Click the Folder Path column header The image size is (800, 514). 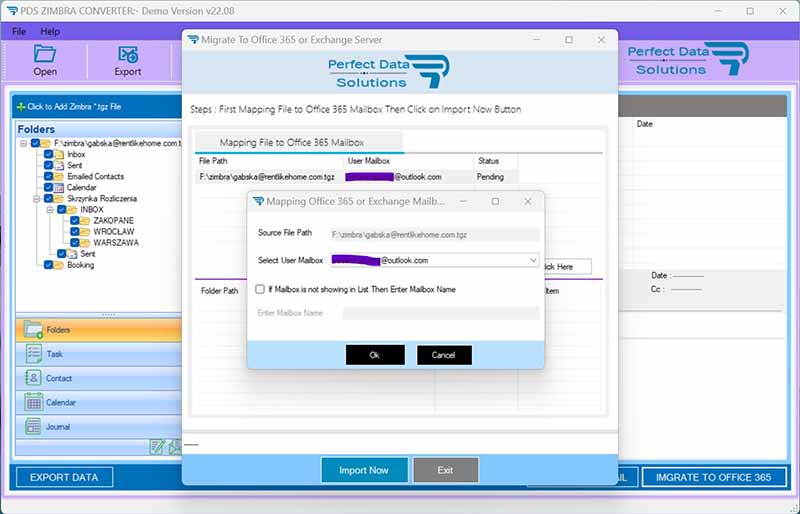(219, 290)
